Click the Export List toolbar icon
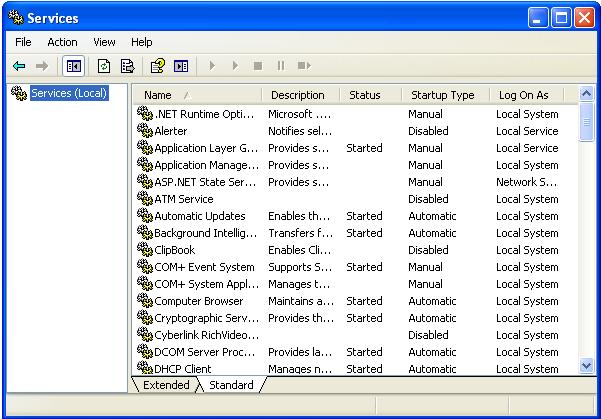 [x=127, y=66]
